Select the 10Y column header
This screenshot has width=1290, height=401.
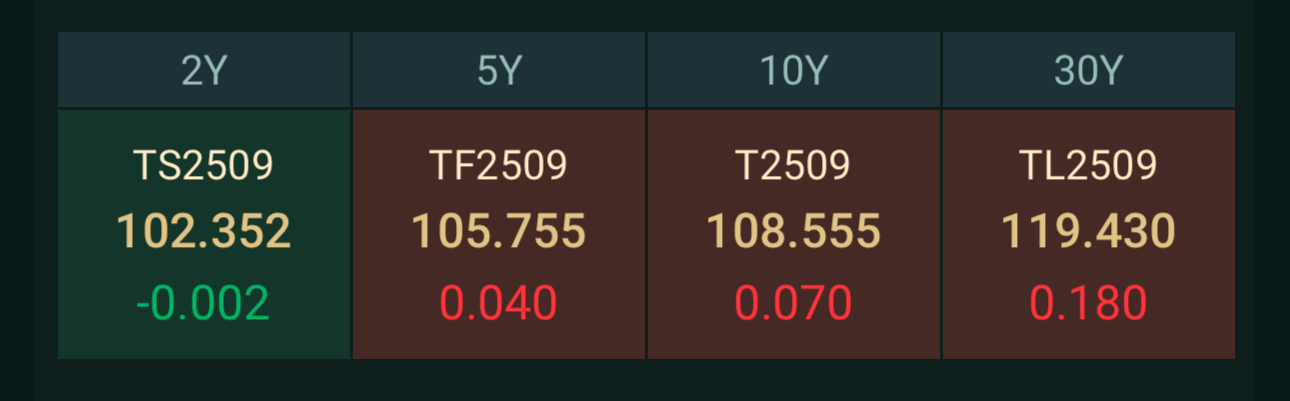click(794, 70)
